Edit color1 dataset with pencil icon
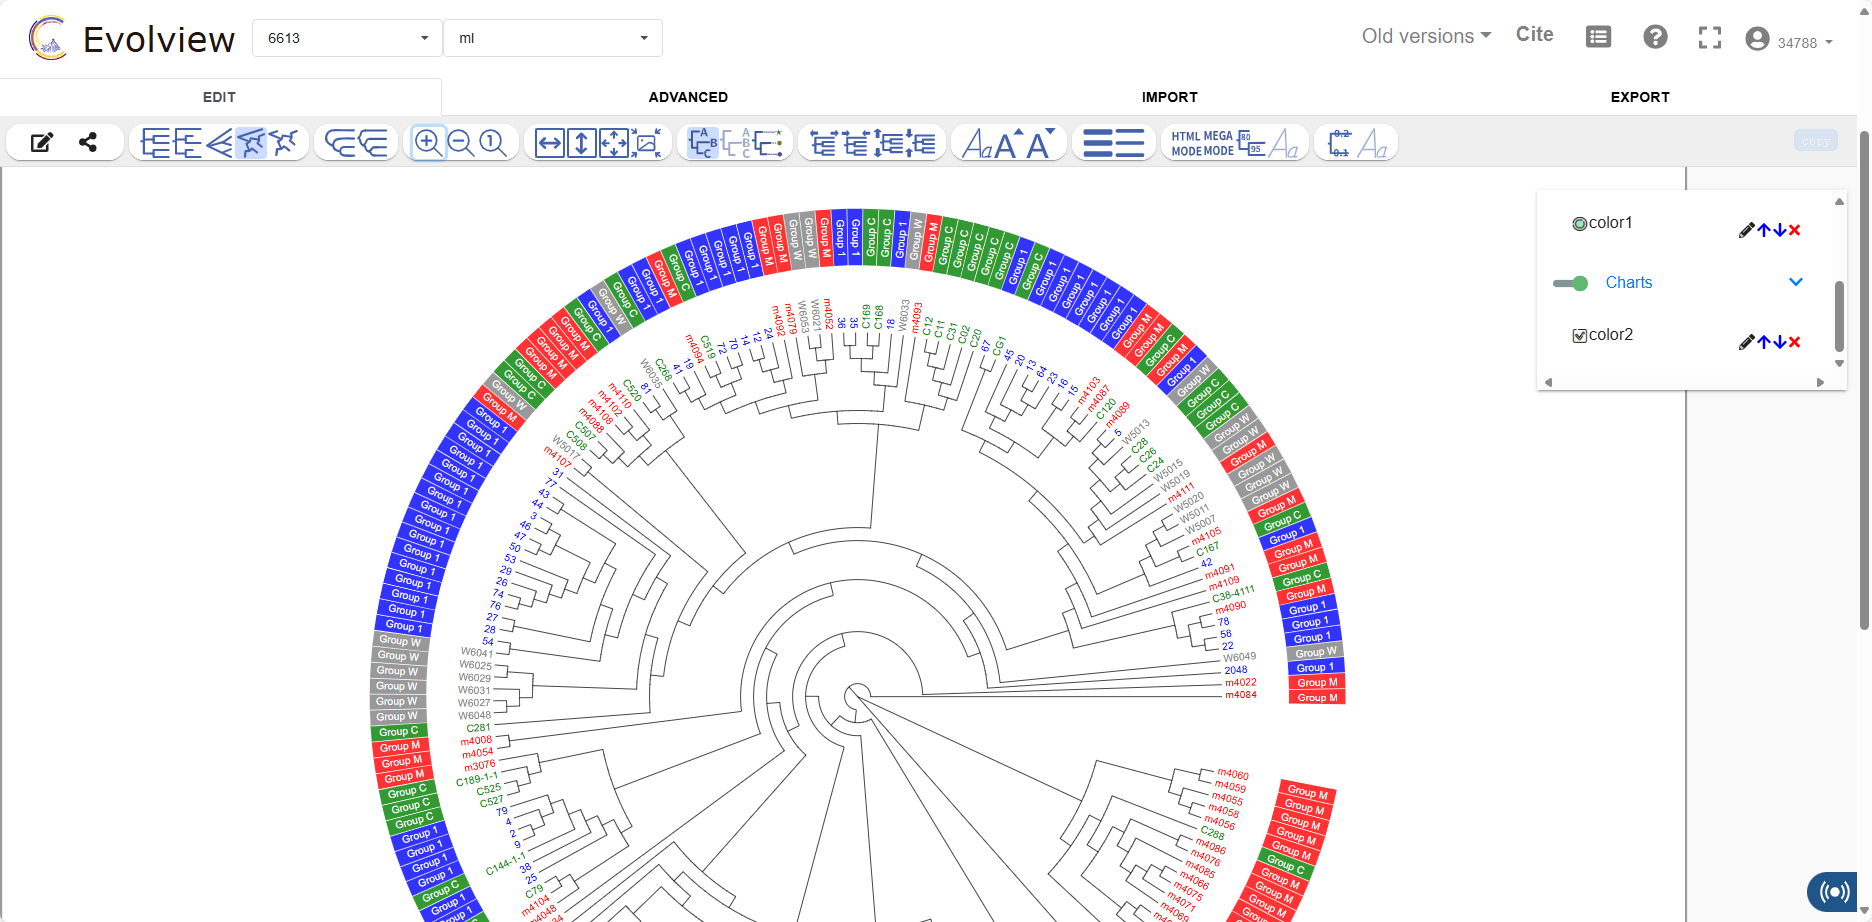 pos(1747,230)
